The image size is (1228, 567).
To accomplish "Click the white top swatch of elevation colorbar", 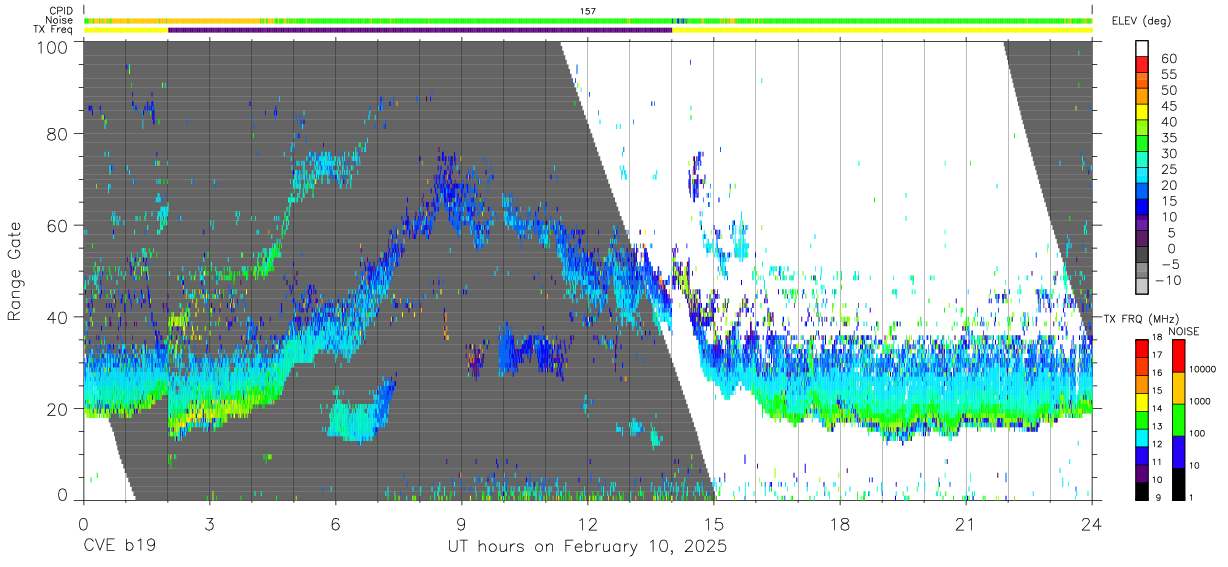I will point(1142,49).
